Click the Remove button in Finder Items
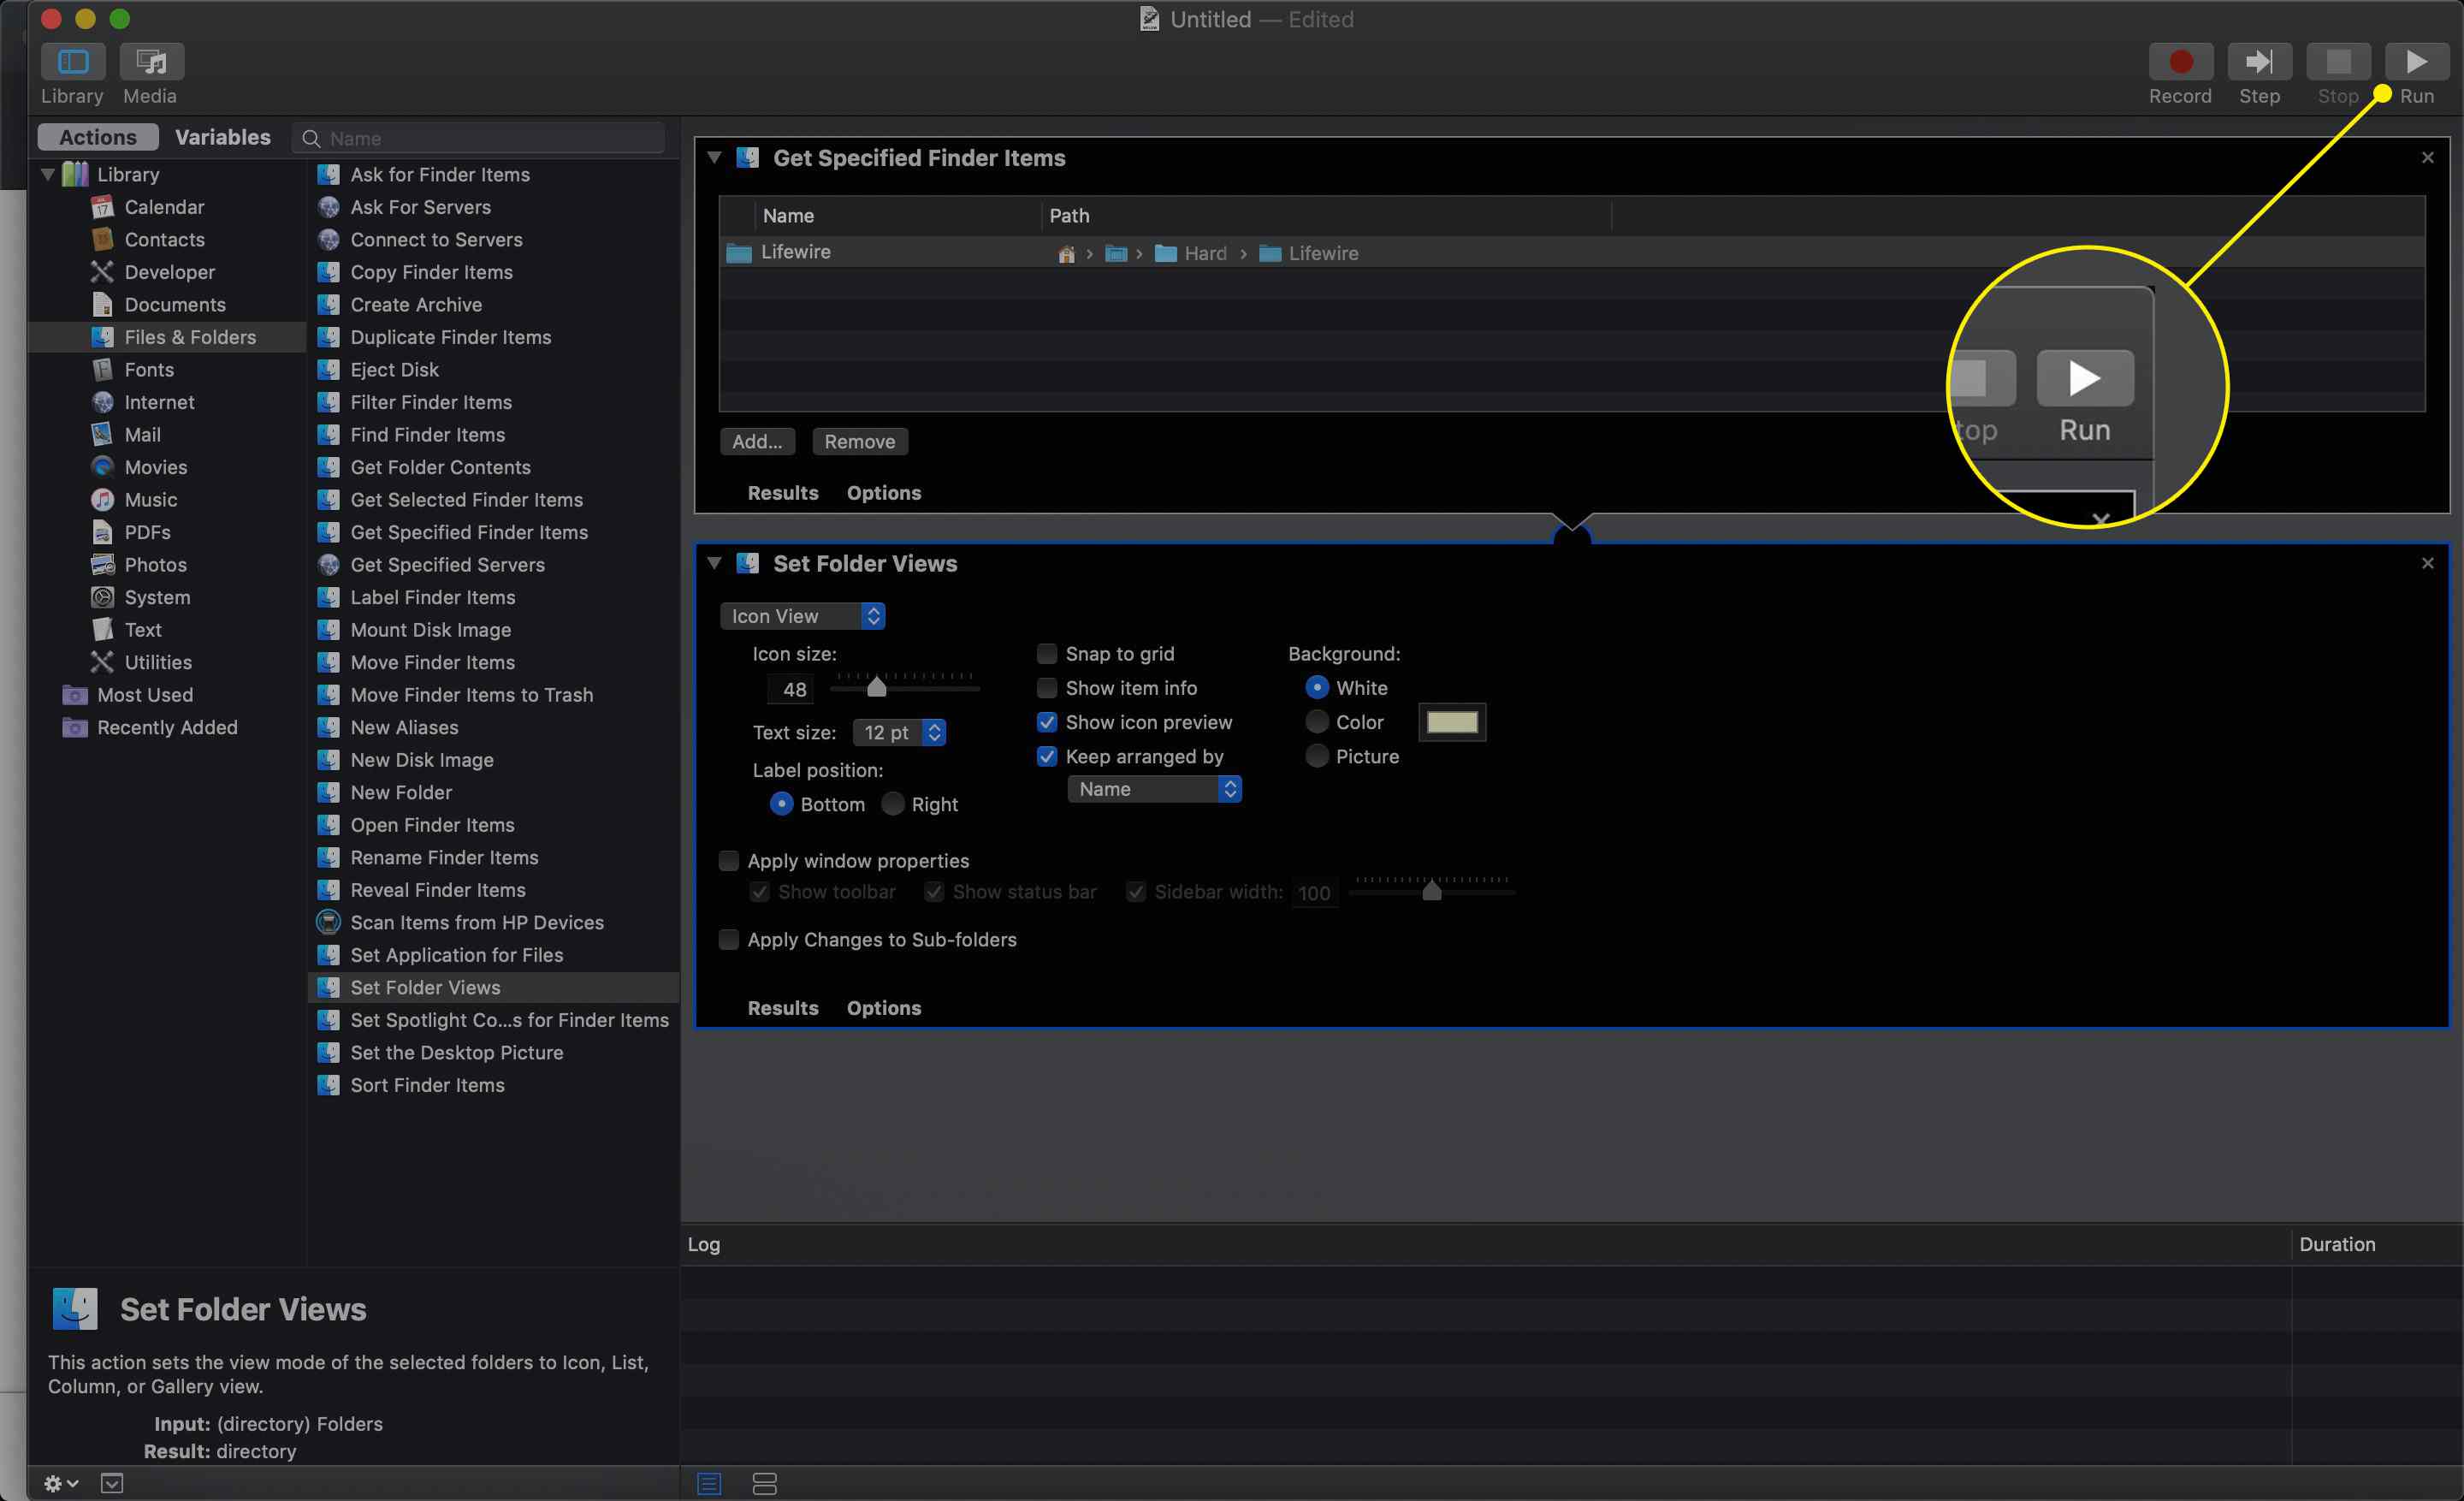This screenshot has height=1501, width=2464. point(861,440)
